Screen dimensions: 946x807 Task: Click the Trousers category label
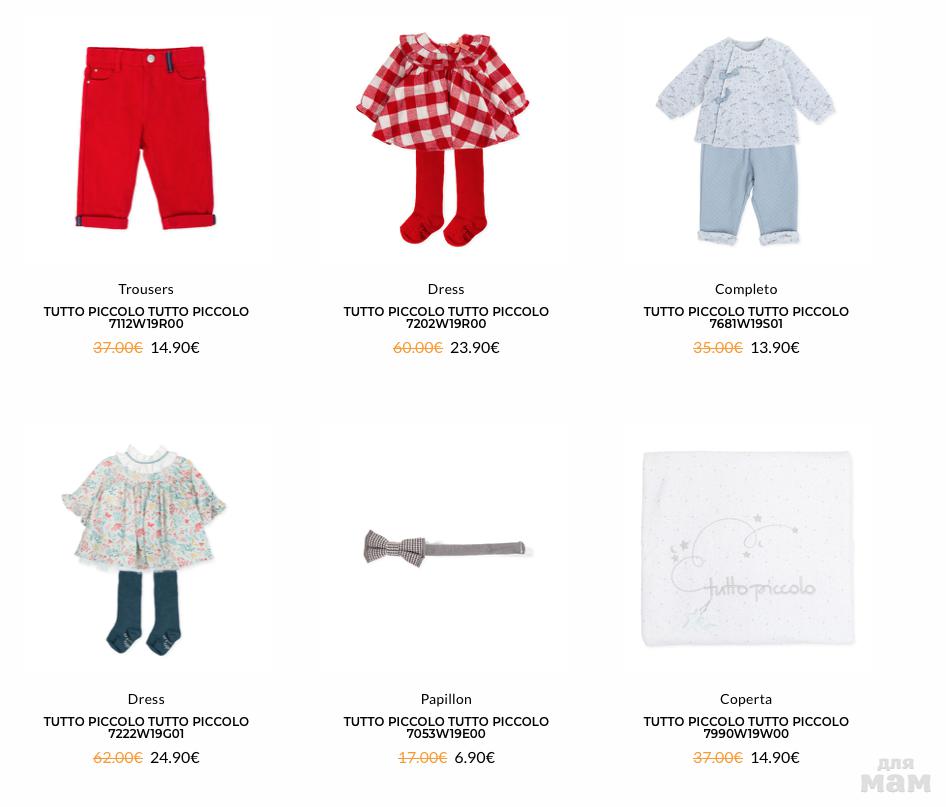point(145,289)
